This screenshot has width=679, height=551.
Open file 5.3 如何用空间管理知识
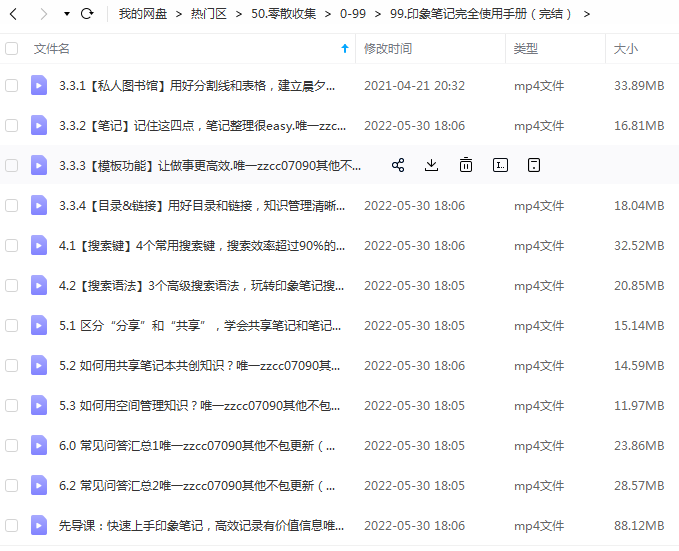200,405
